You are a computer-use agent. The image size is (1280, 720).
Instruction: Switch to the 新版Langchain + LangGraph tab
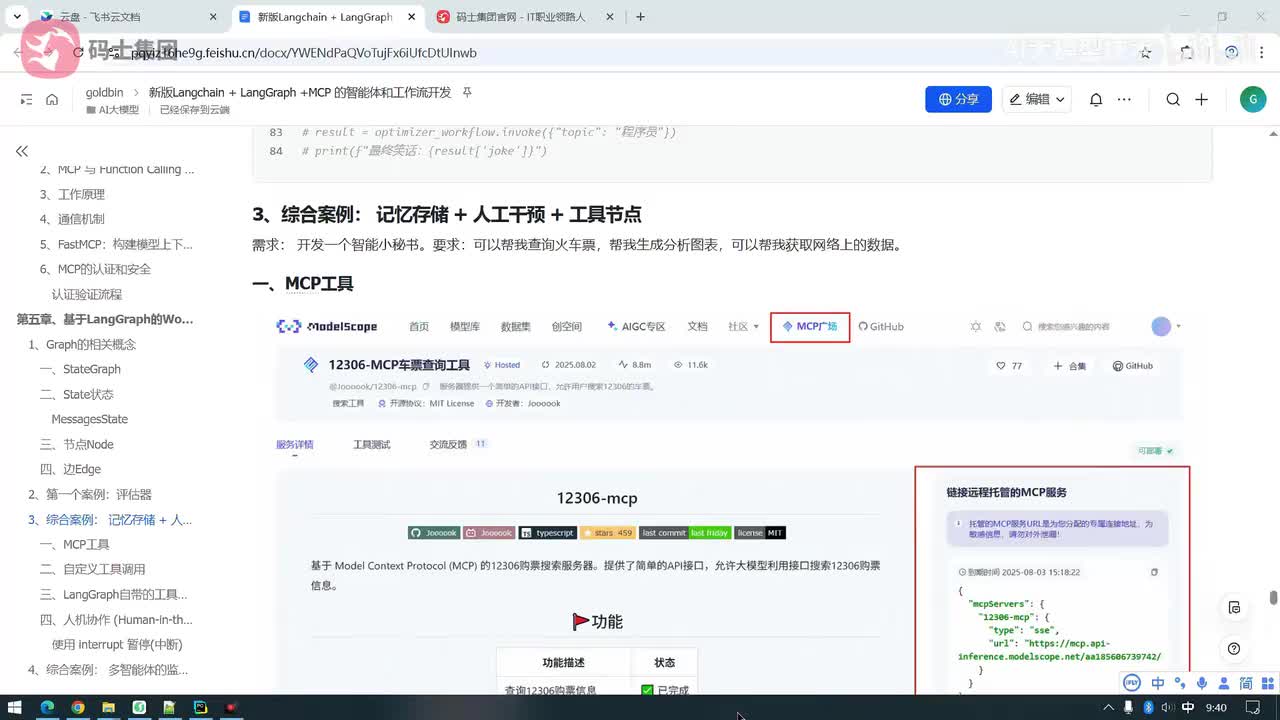pos(329,17)
